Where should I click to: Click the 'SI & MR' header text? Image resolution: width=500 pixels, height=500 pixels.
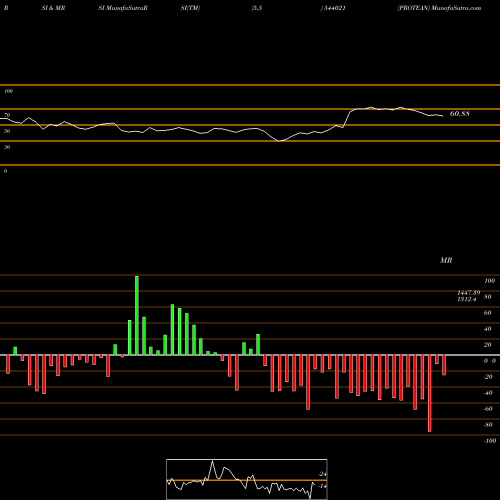(53, 8)
